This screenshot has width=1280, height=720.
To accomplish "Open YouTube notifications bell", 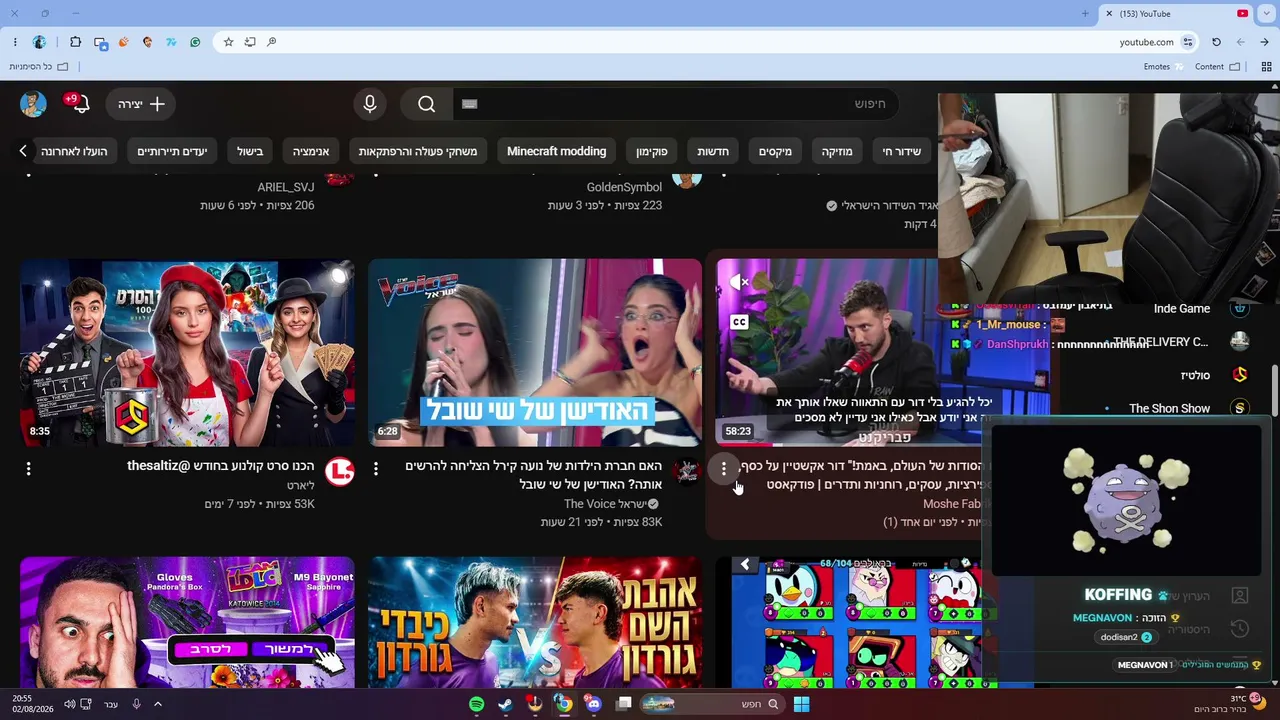I will [79, 103].
